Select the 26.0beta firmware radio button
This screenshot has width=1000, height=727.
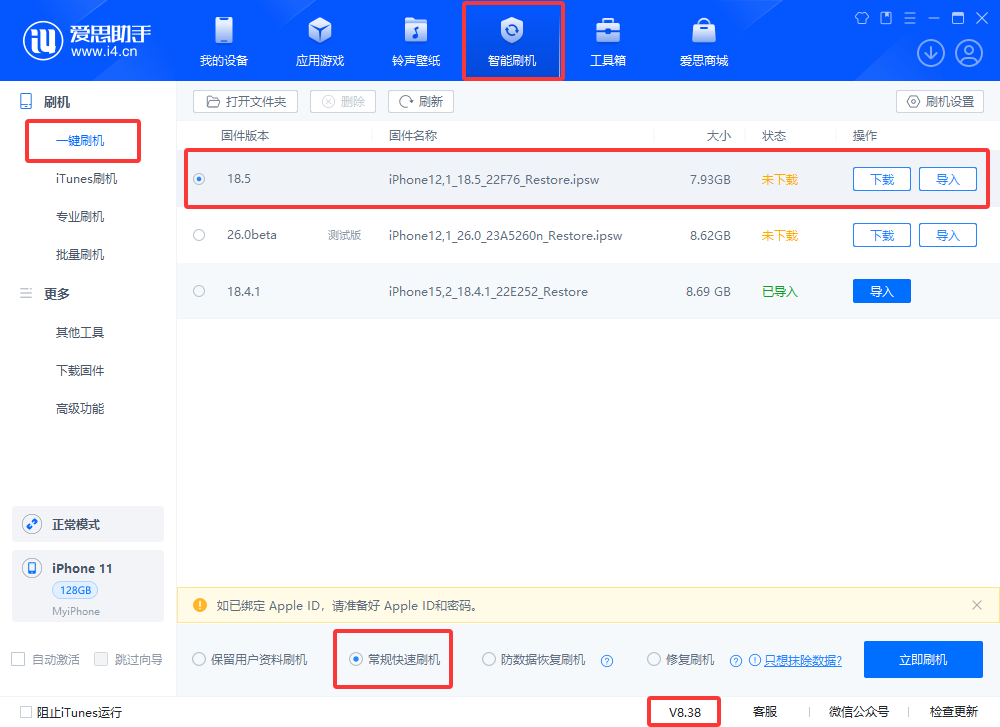[199, 235]
